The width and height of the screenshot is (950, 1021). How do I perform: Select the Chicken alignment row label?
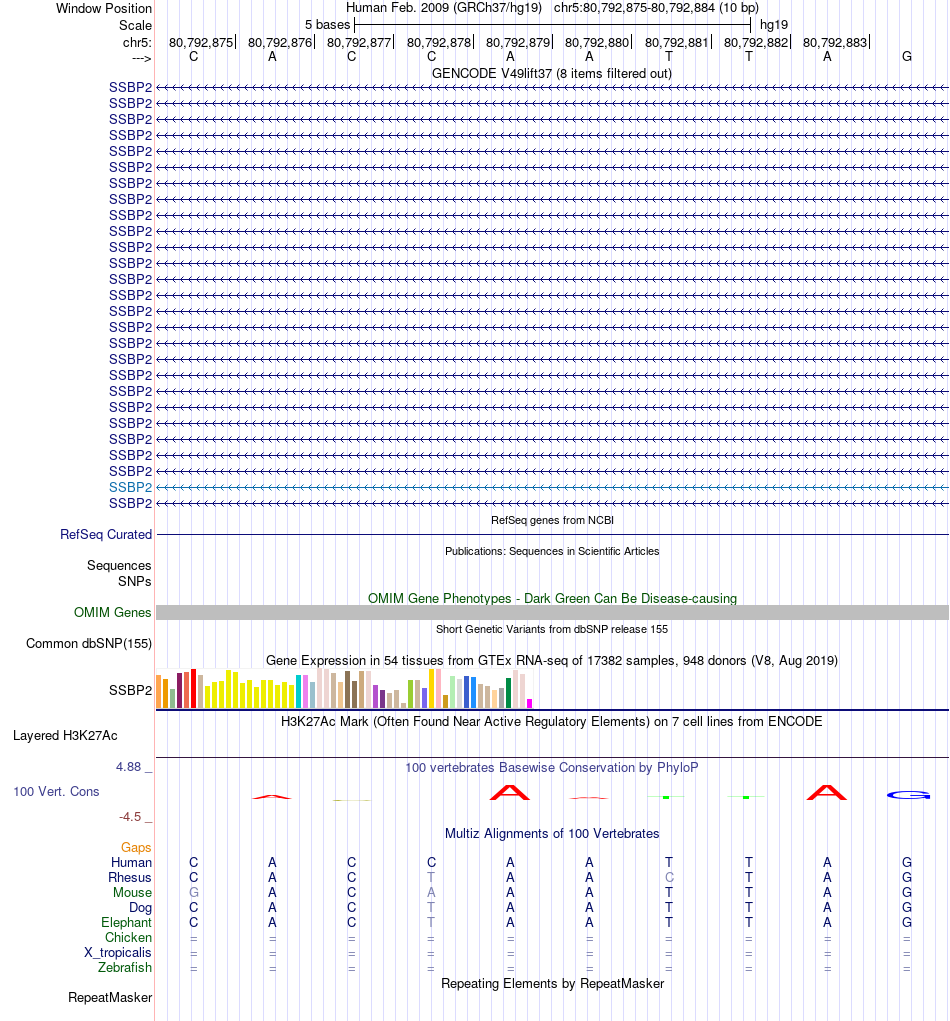tap(128, 938)
